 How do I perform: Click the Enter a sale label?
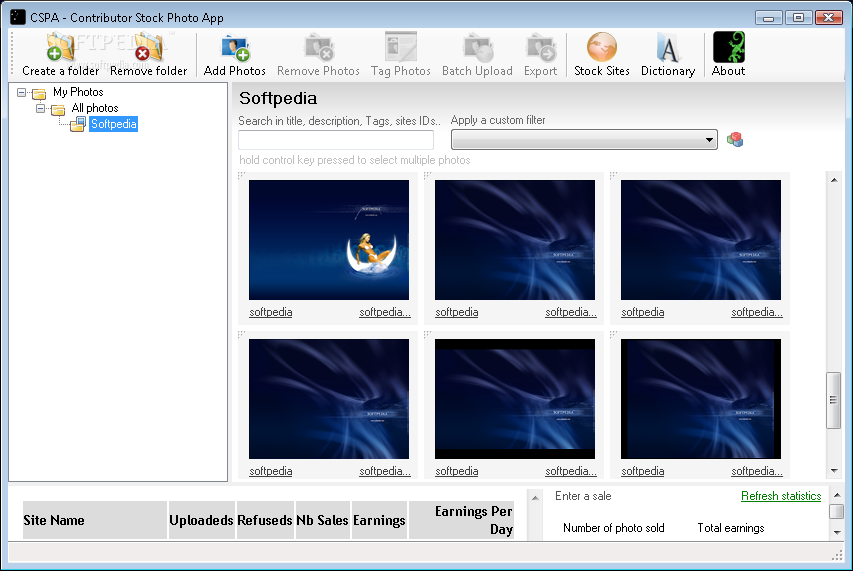tap(583, 496)
